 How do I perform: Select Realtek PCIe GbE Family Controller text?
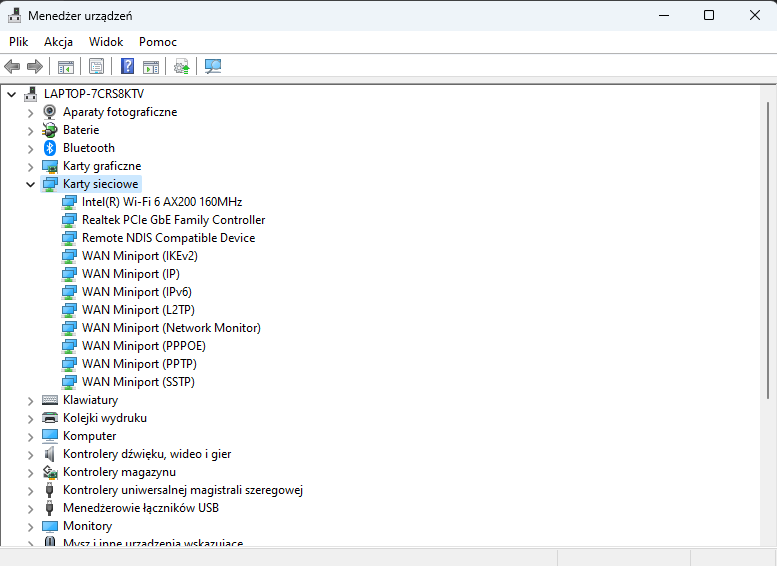point(173,220)
